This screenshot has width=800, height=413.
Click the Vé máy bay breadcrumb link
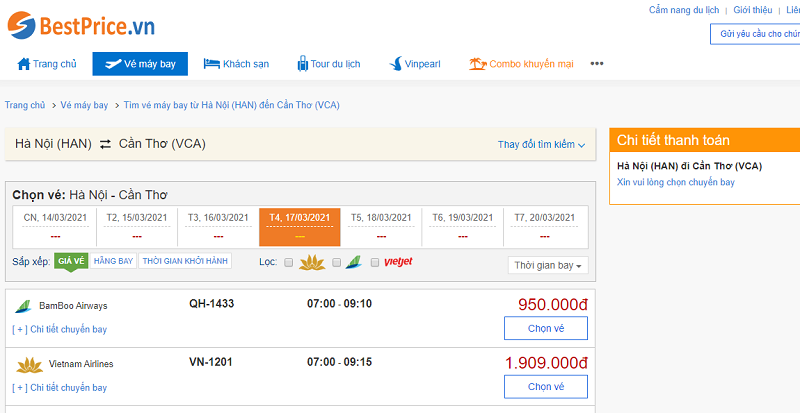point(84,105)
